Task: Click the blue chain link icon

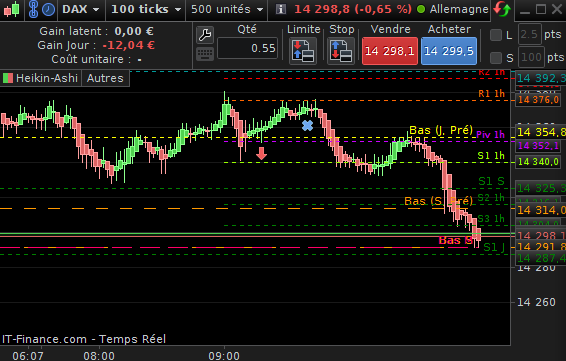Action: pyautogui.click(x=33, y=9)
